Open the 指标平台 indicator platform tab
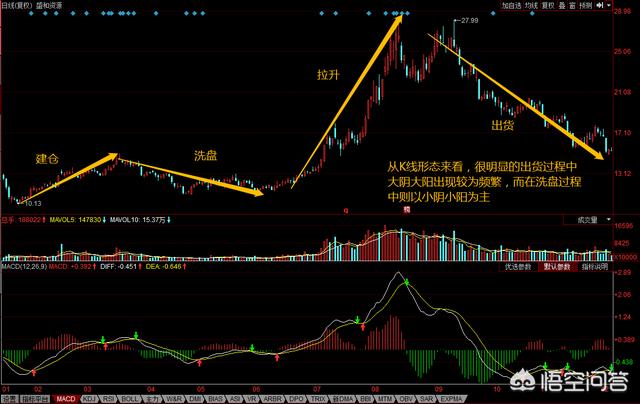 (x=35, y=399)
